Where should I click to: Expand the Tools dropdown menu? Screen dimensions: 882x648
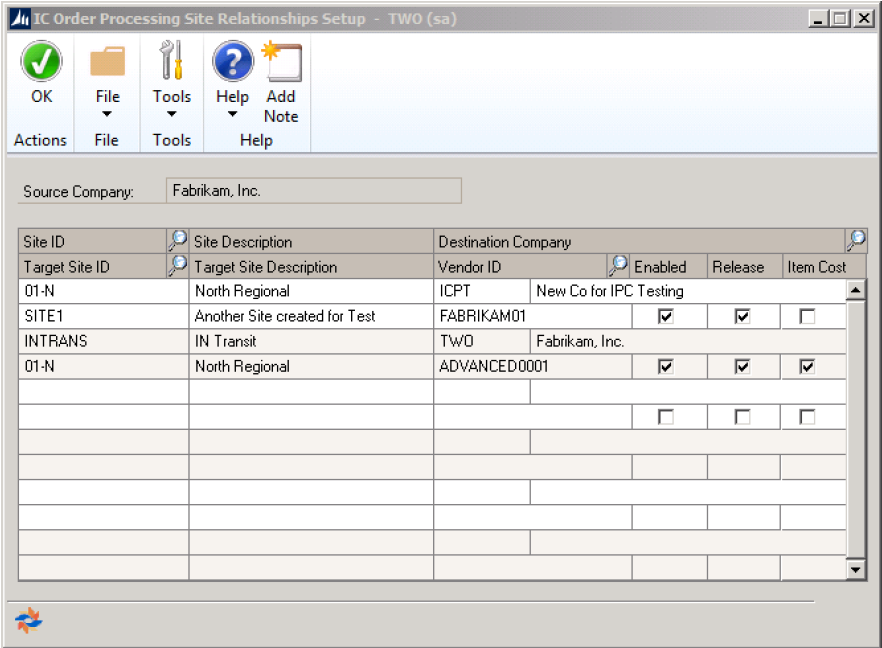[x=172, y=114]
